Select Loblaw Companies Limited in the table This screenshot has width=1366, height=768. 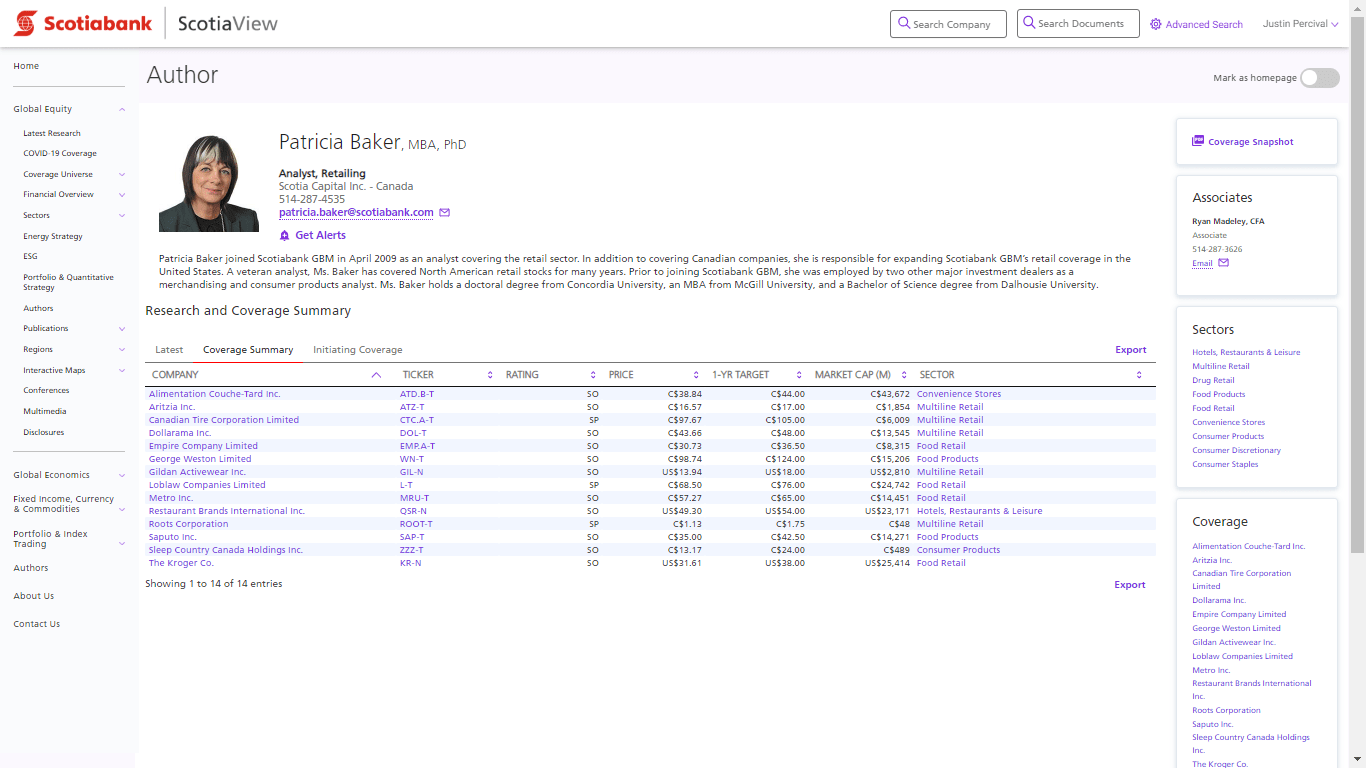tap(206, 484)
